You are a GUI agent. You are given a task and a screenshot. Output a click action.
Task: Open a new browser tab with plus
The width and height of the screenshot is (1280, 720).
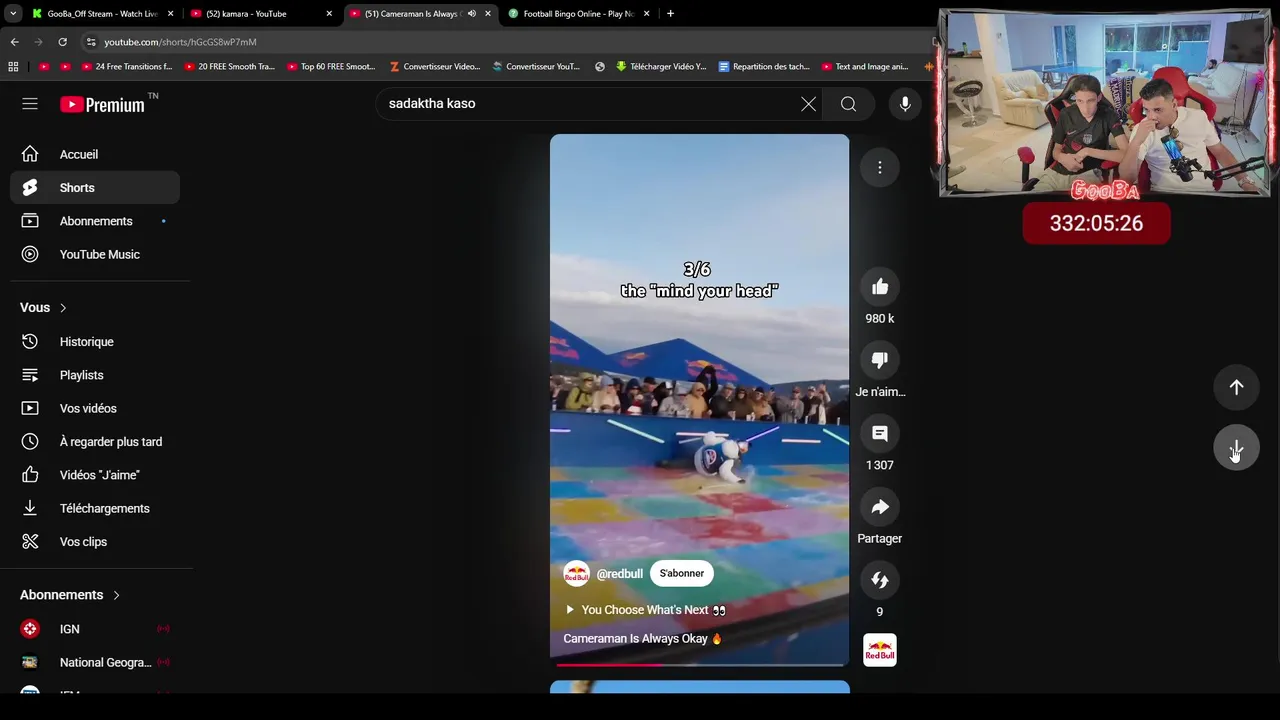[670, 14]
